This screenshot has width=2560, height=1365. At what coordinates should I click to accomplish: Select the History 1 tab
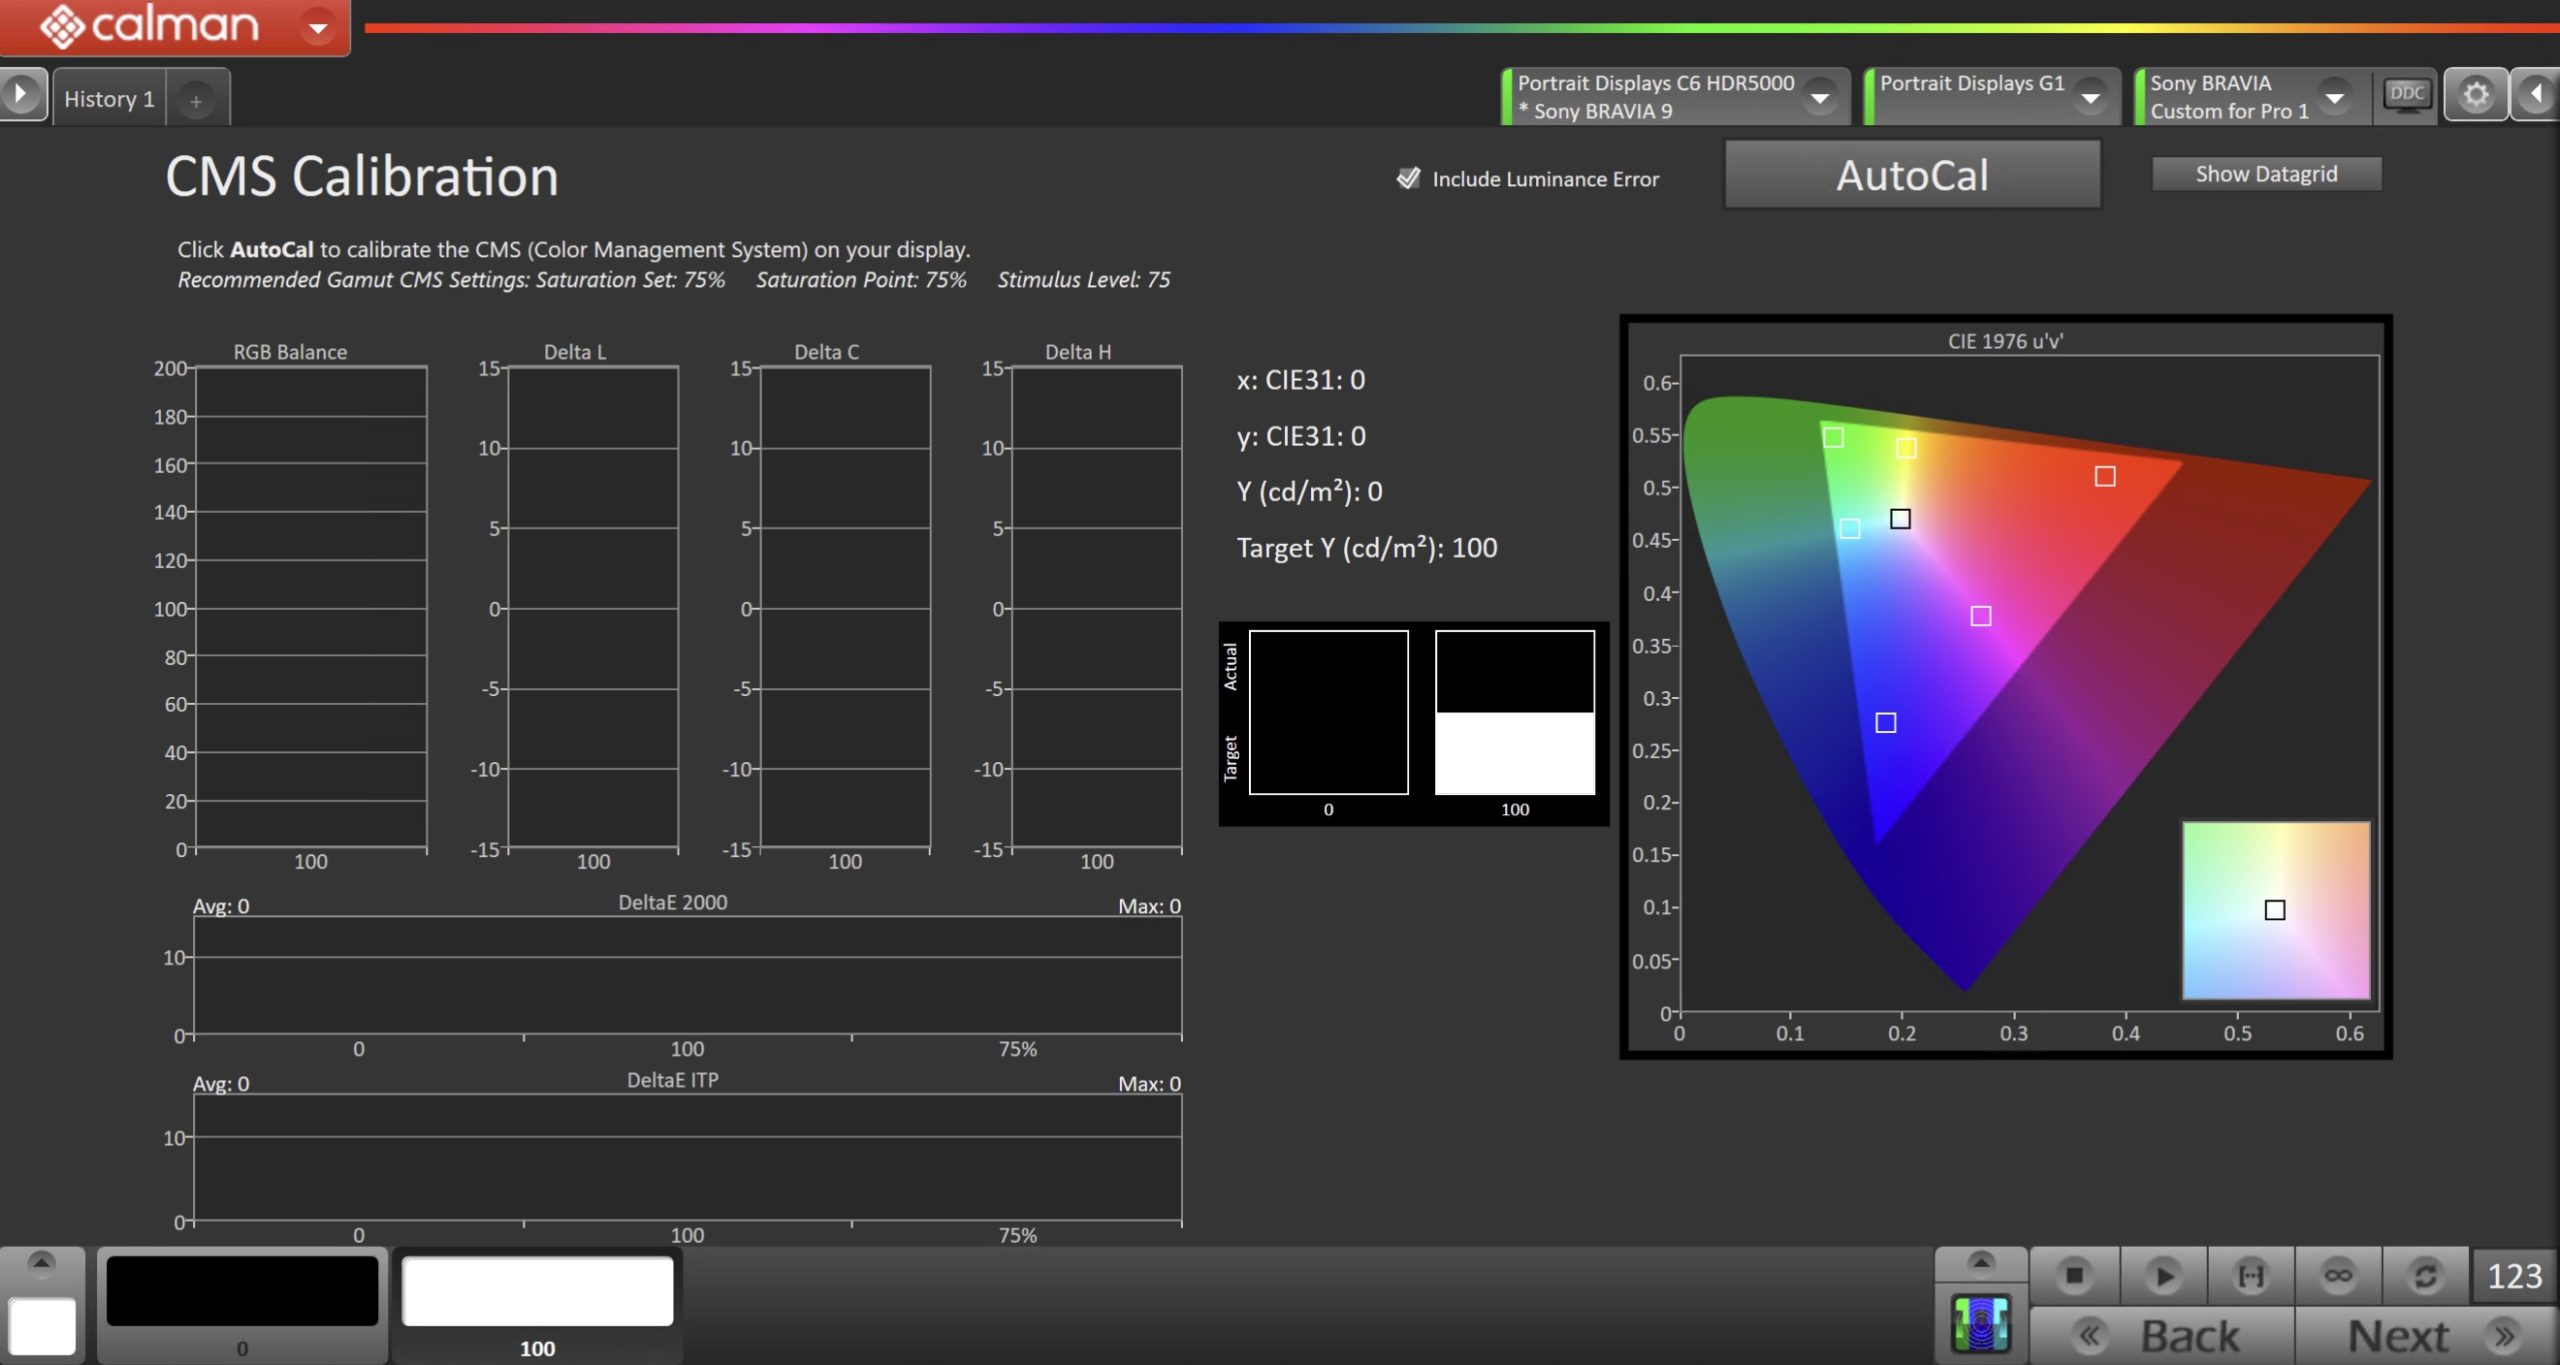(x=109, y=99)
